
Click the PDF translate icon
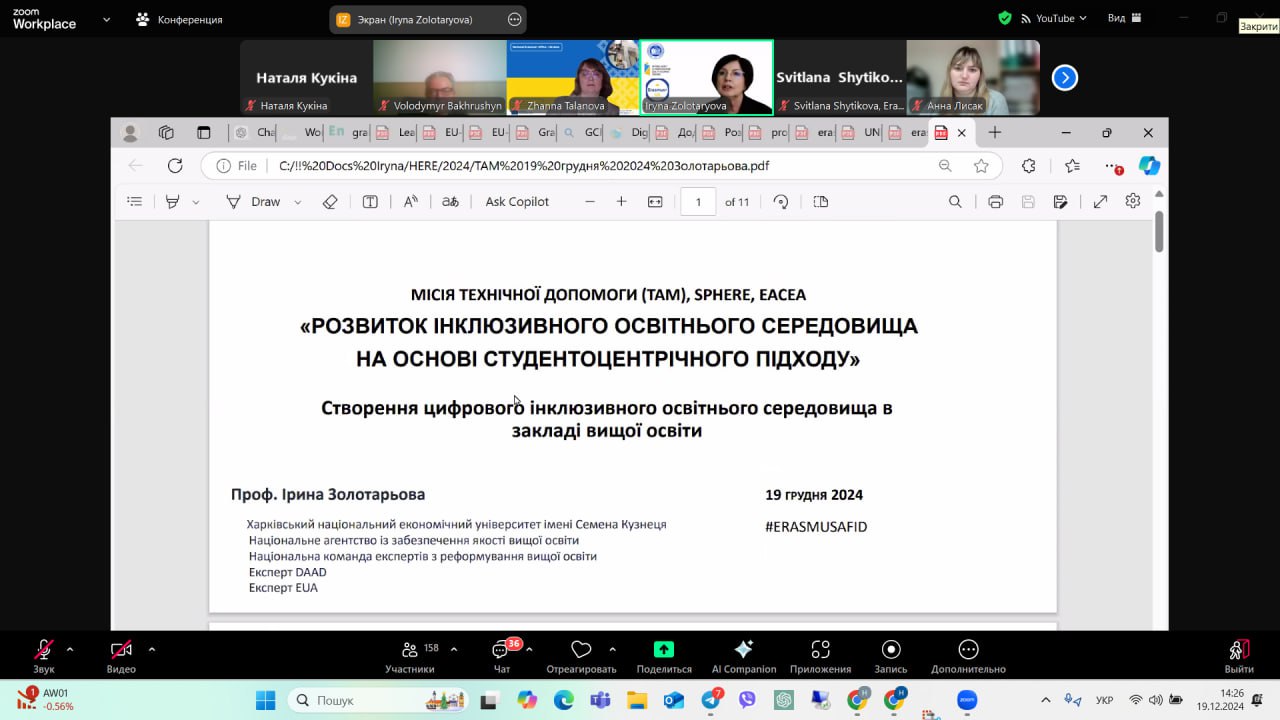coord(451,202)
